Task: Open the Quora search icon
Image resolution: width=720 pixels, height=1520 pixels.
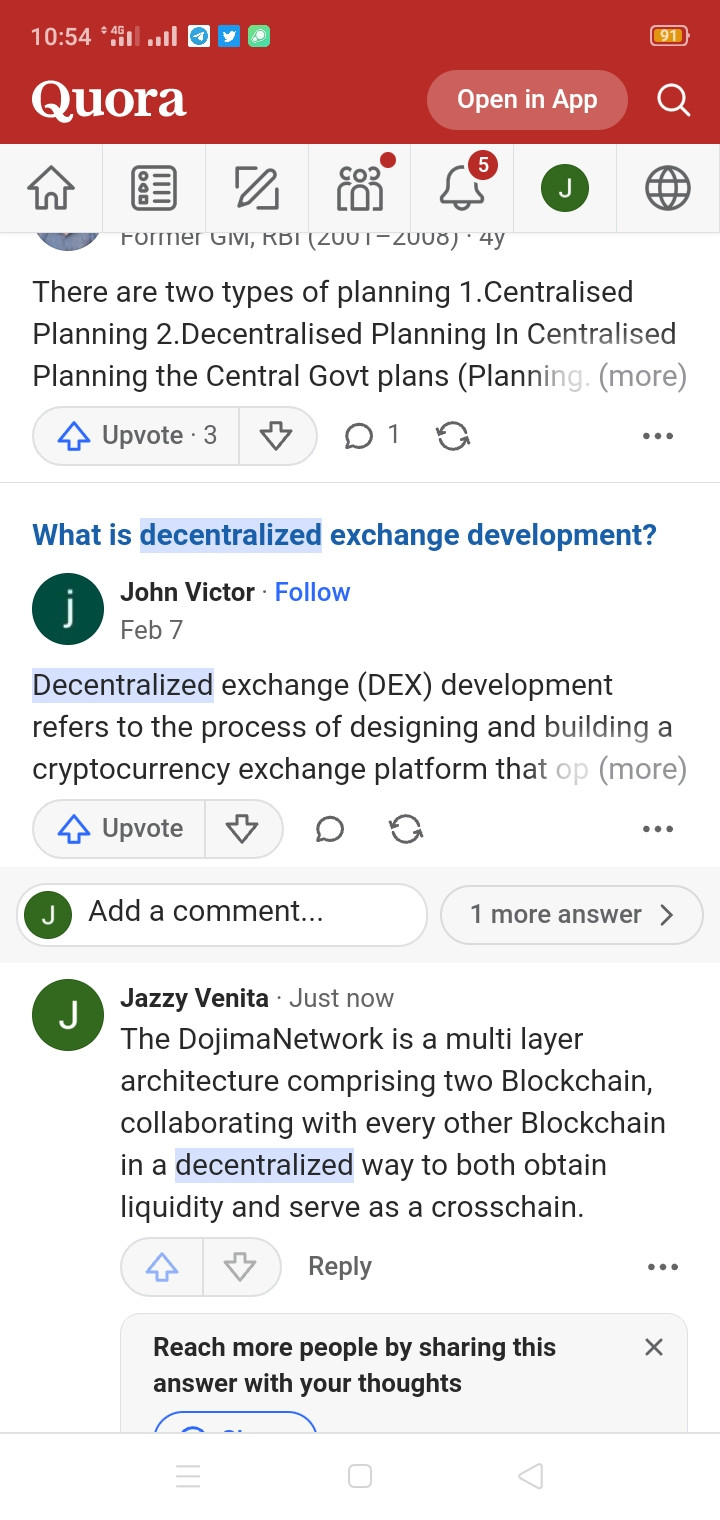Action: (x=673, y=100)
